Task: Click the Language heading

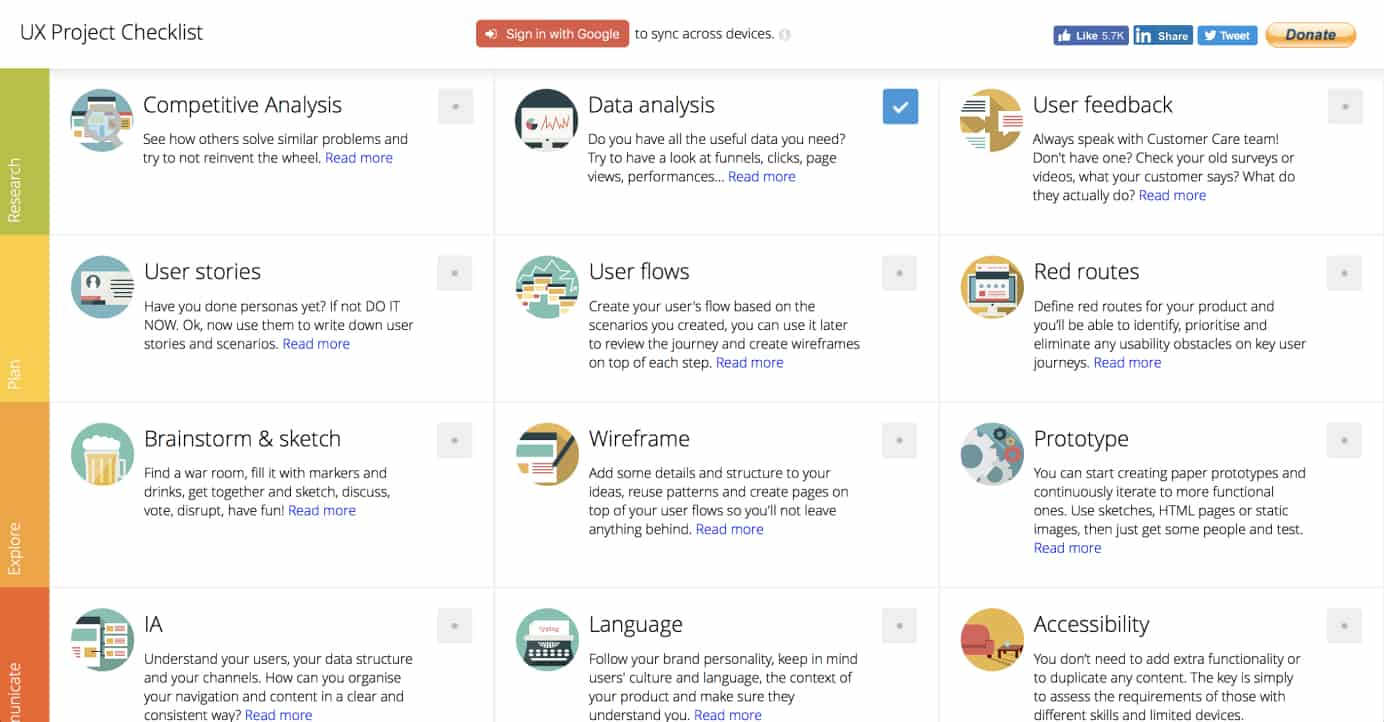Action: click(636, 624)
